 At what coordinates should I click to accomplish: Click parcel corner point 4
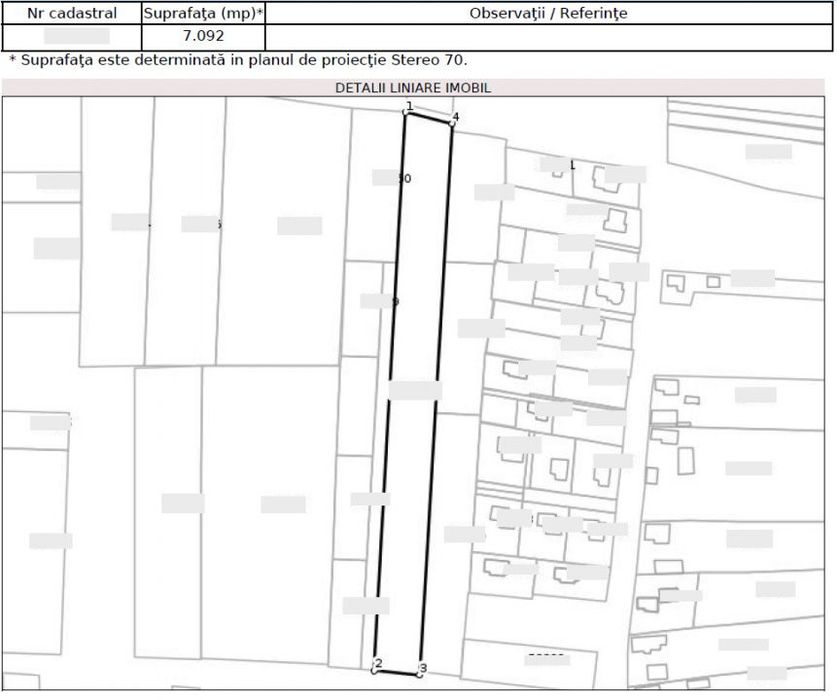tap(452, 123)
